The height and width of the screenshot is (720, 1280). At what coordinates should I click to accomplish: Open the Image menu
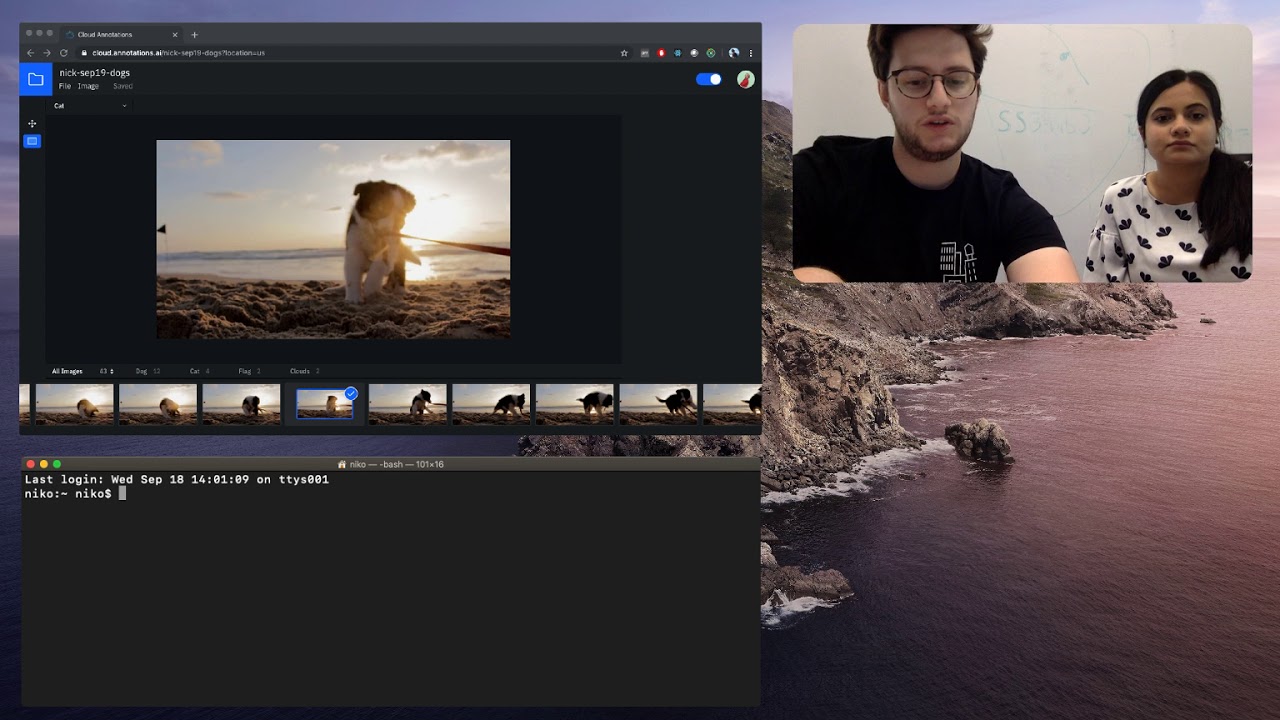[x=88, y=86]
